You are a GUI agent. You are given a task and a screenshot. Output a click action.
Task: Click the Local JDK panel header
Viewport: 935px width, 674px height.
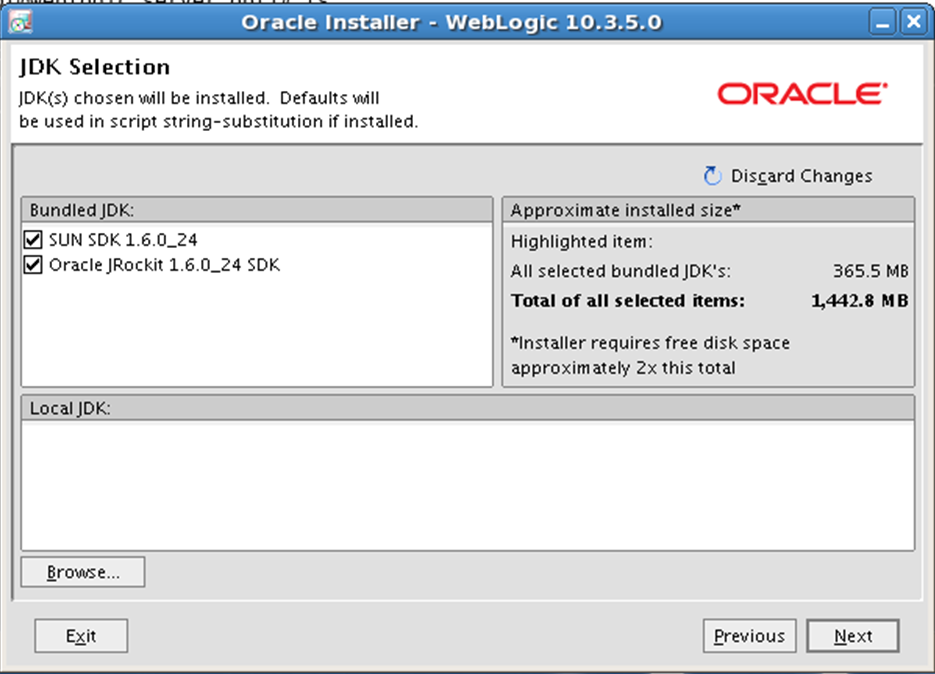468,408
